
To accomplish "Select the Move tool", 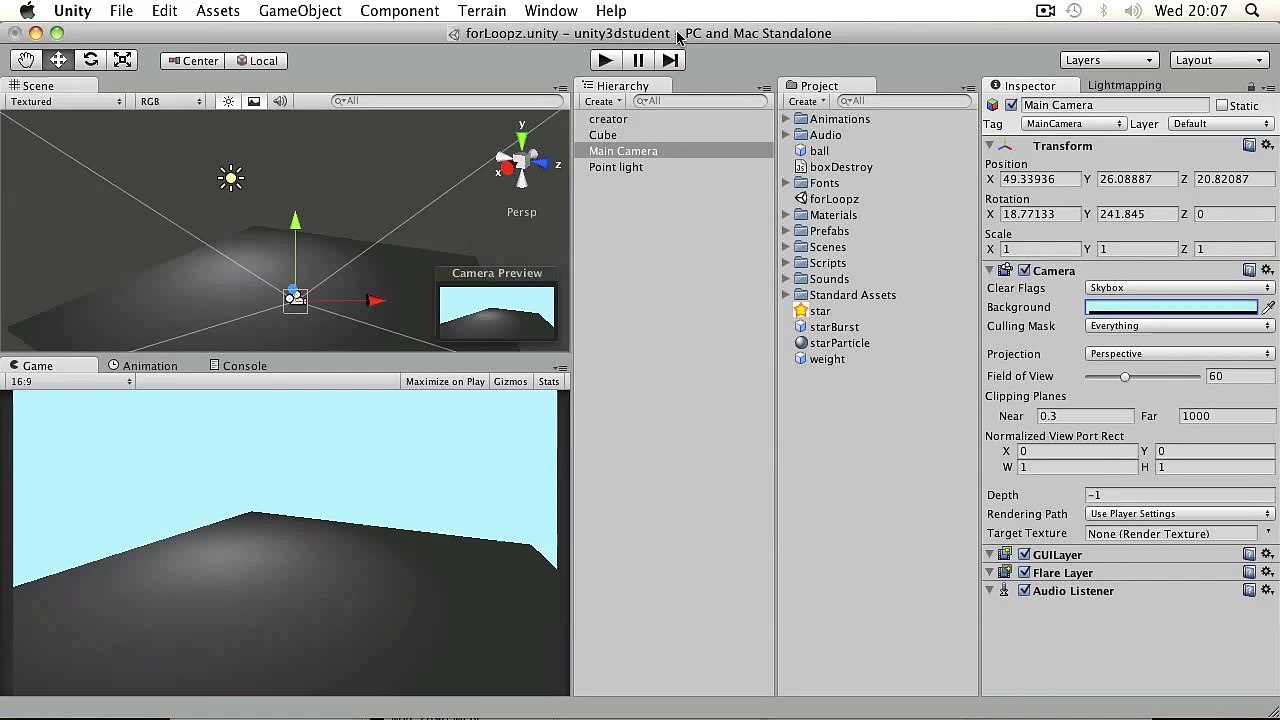I will (58, 60).
